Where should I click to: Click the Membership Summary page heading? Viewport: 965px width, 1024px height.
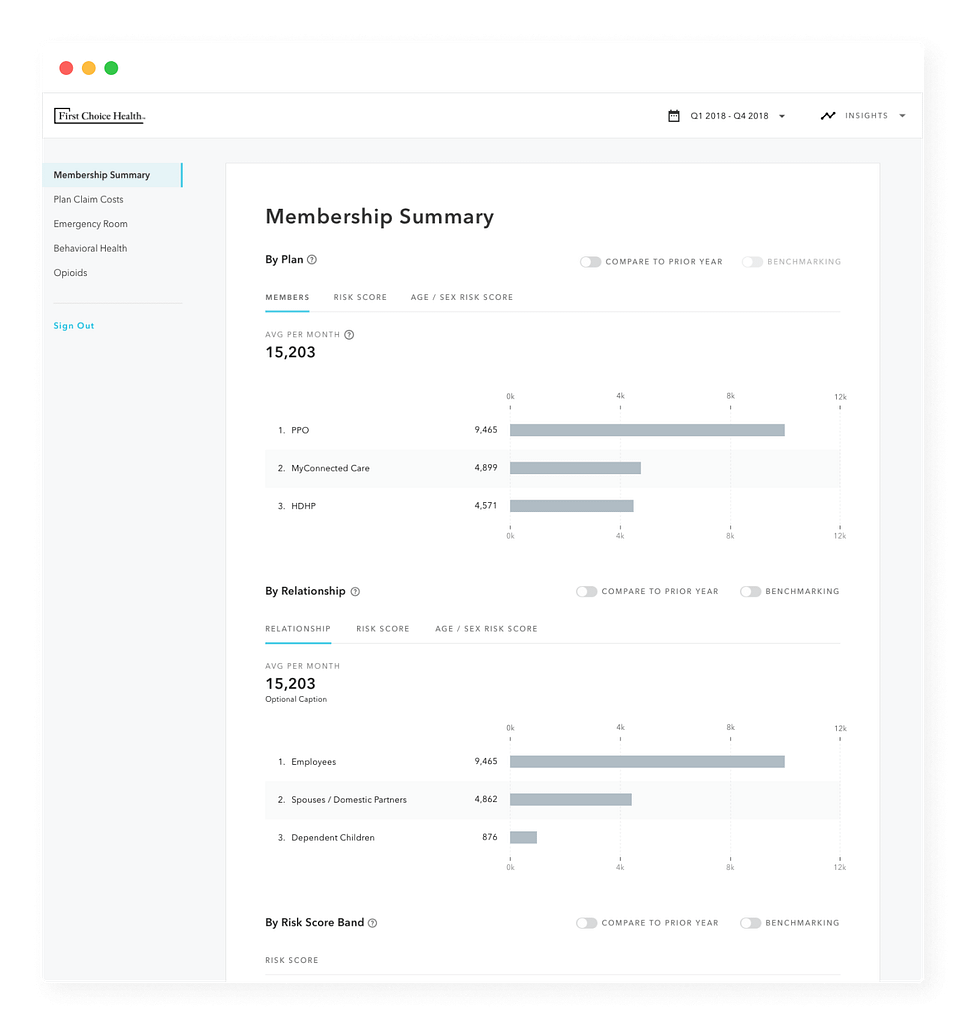pyautogui.click(x=379, y=216)
